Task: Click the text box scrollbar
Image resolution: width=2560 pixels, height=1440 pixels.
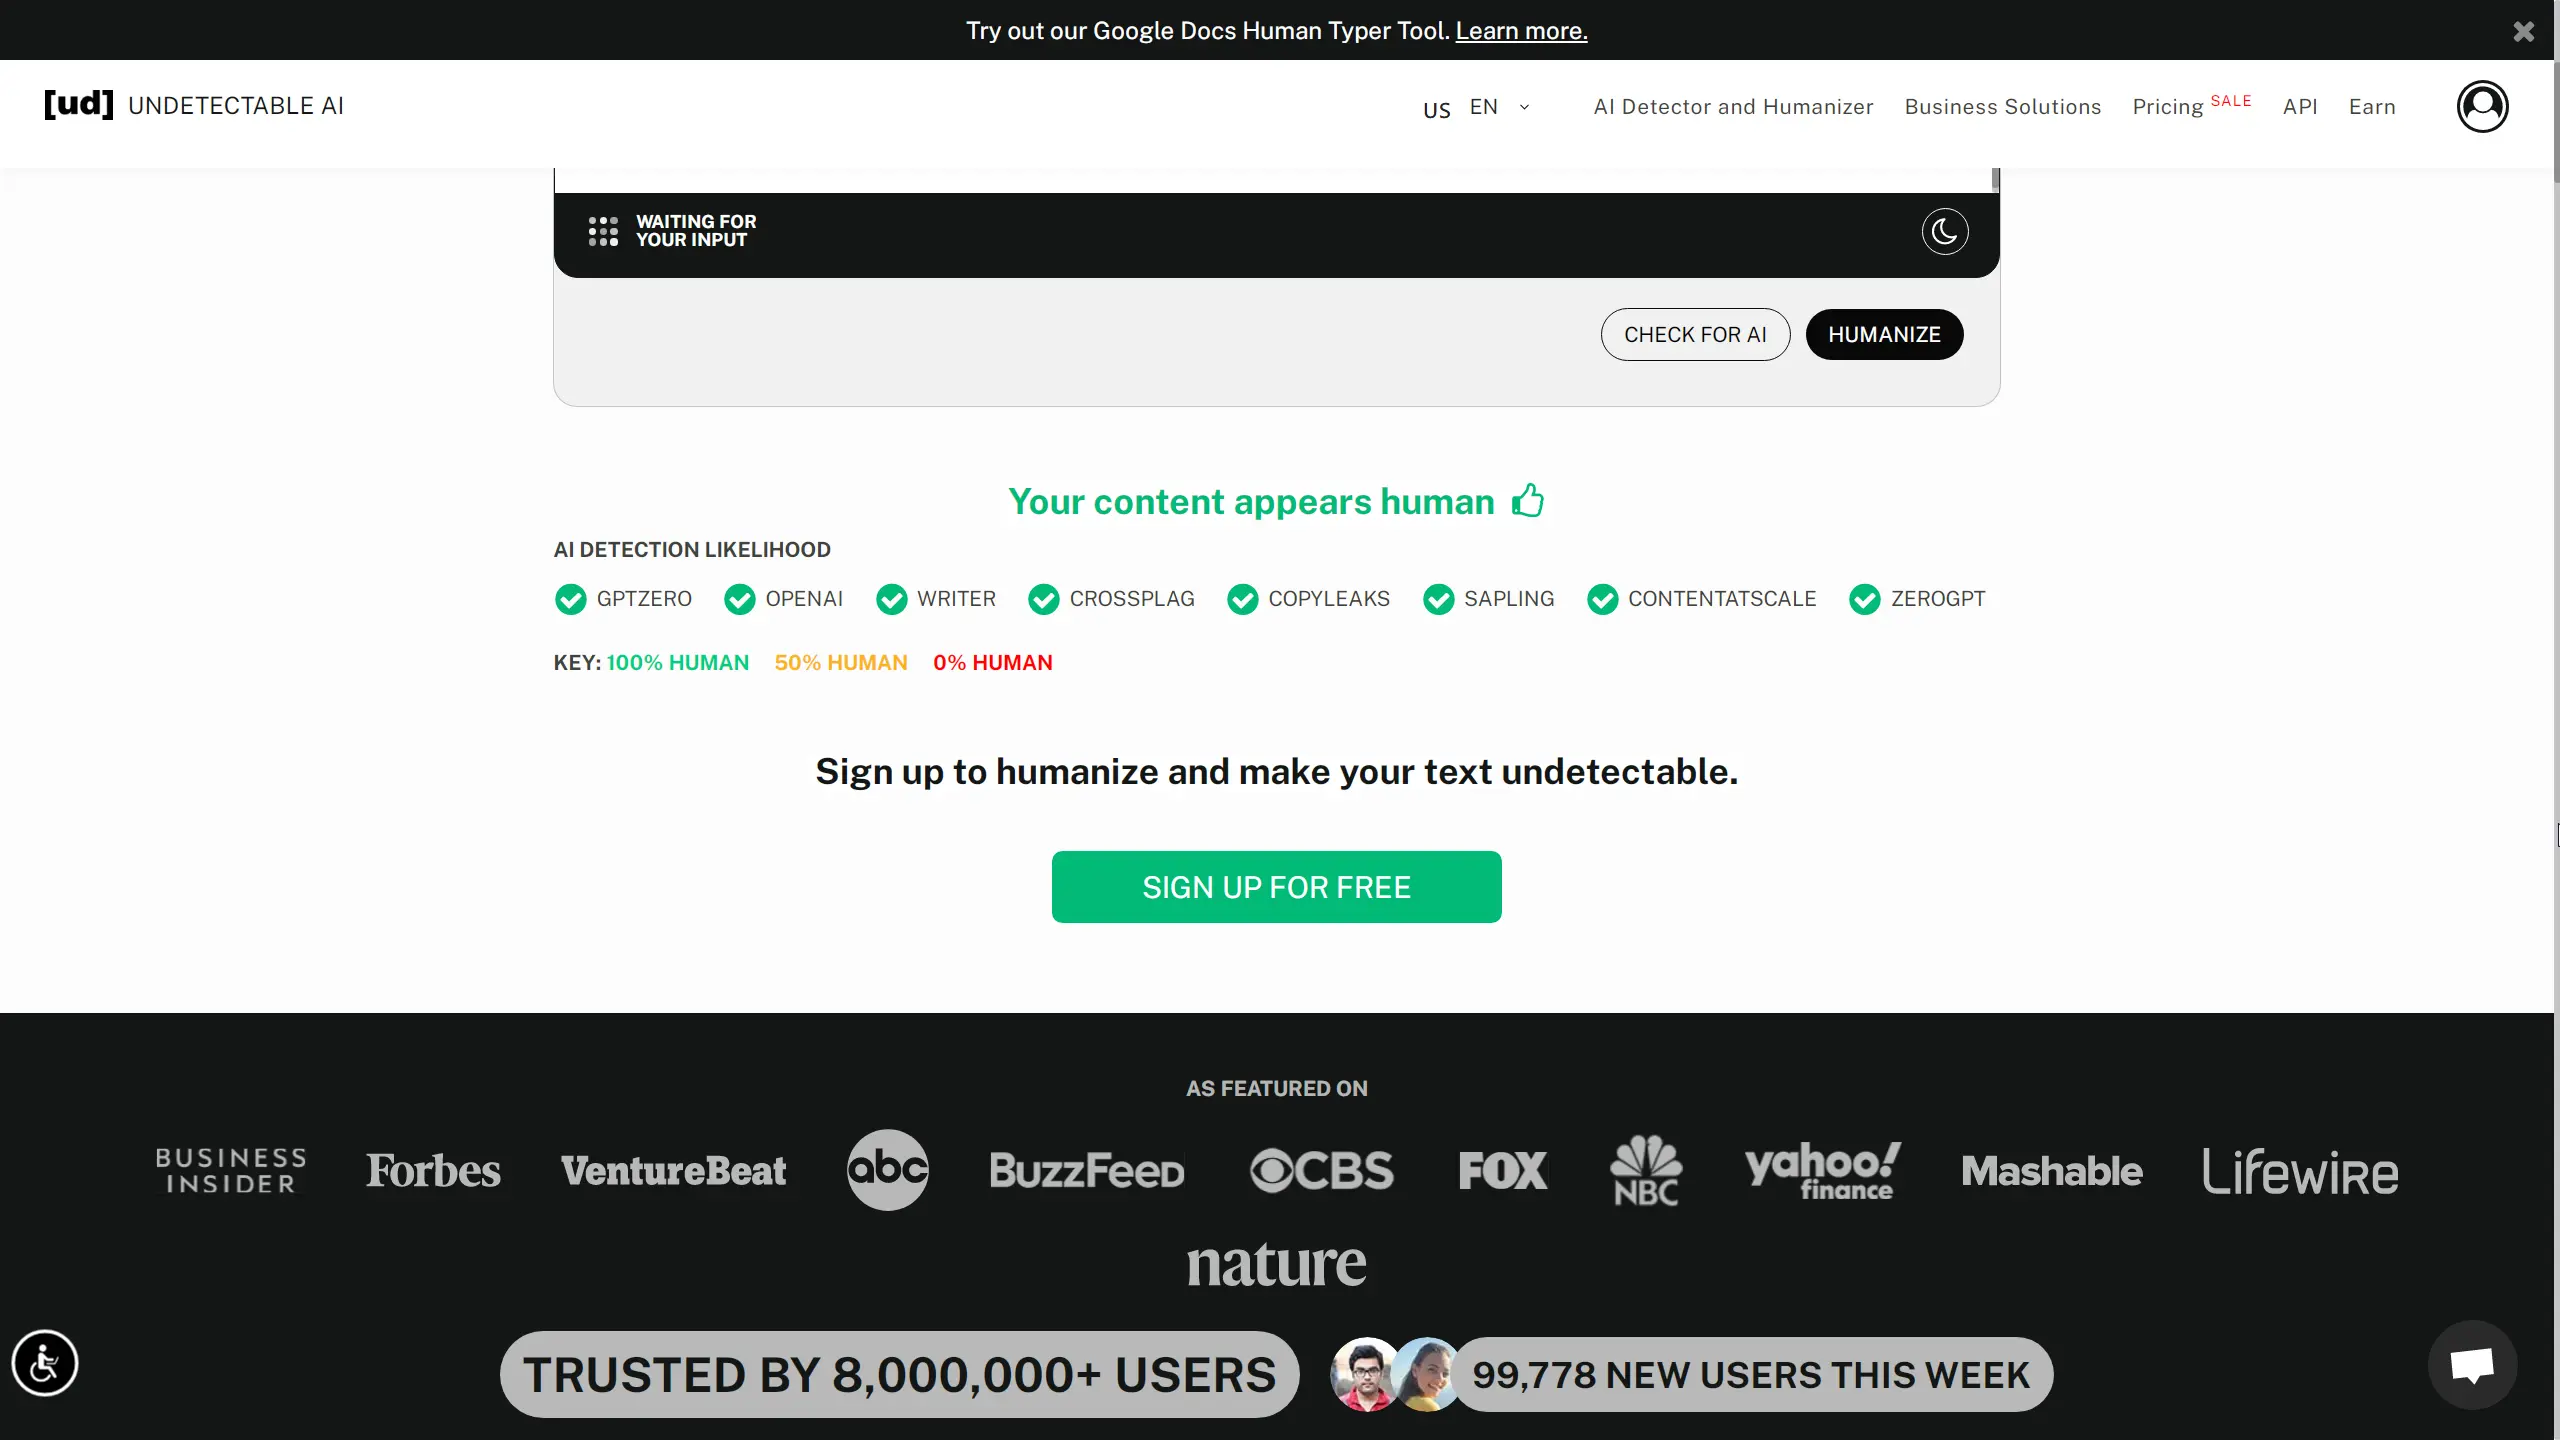Action: pos(1995,180)
